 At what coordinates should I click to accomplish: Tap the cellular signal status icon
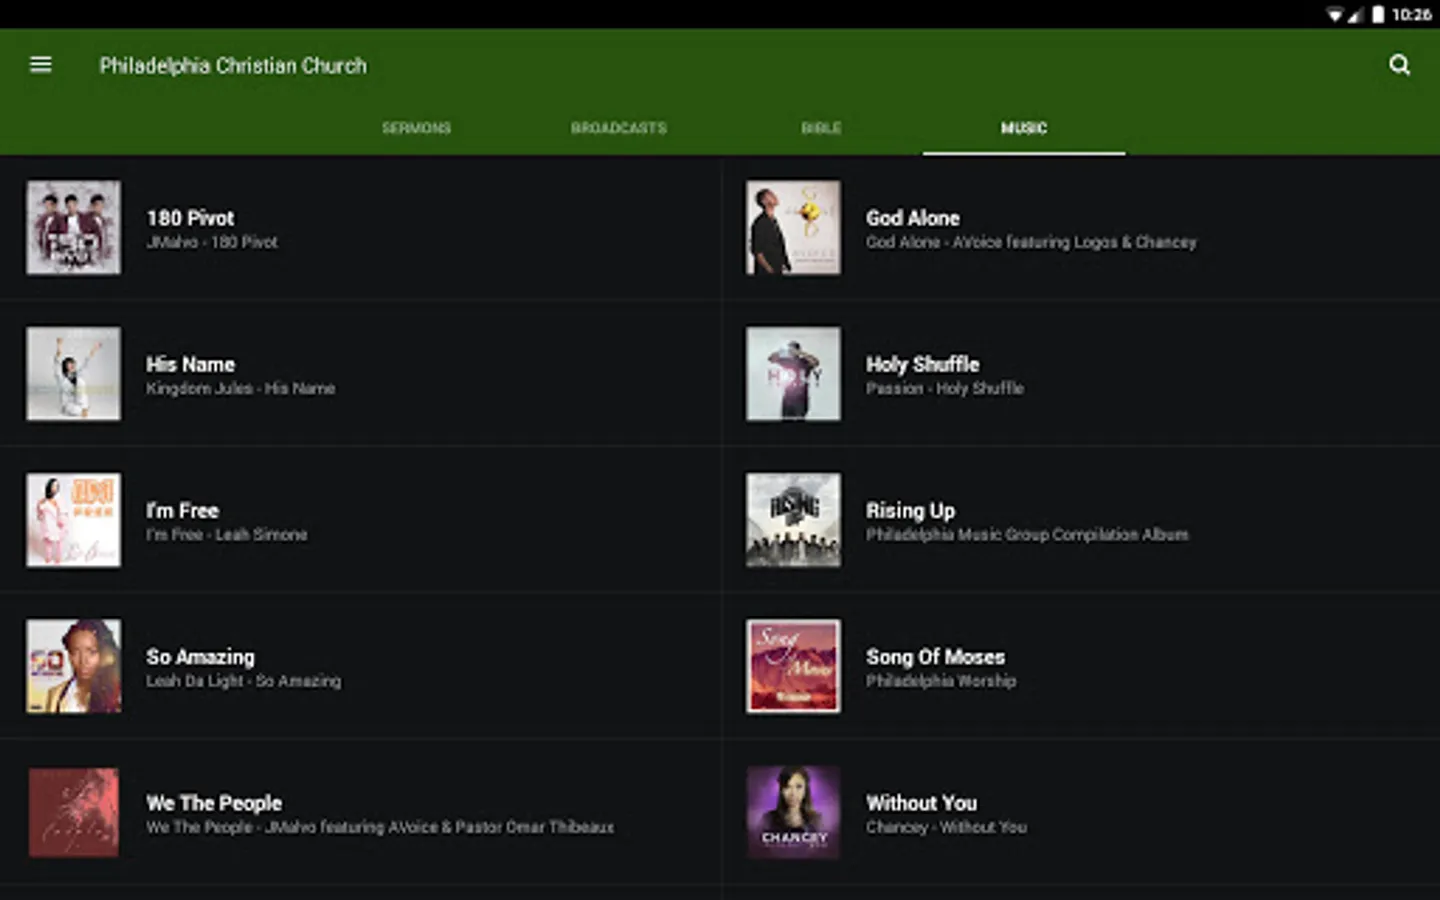point(1355,15)
